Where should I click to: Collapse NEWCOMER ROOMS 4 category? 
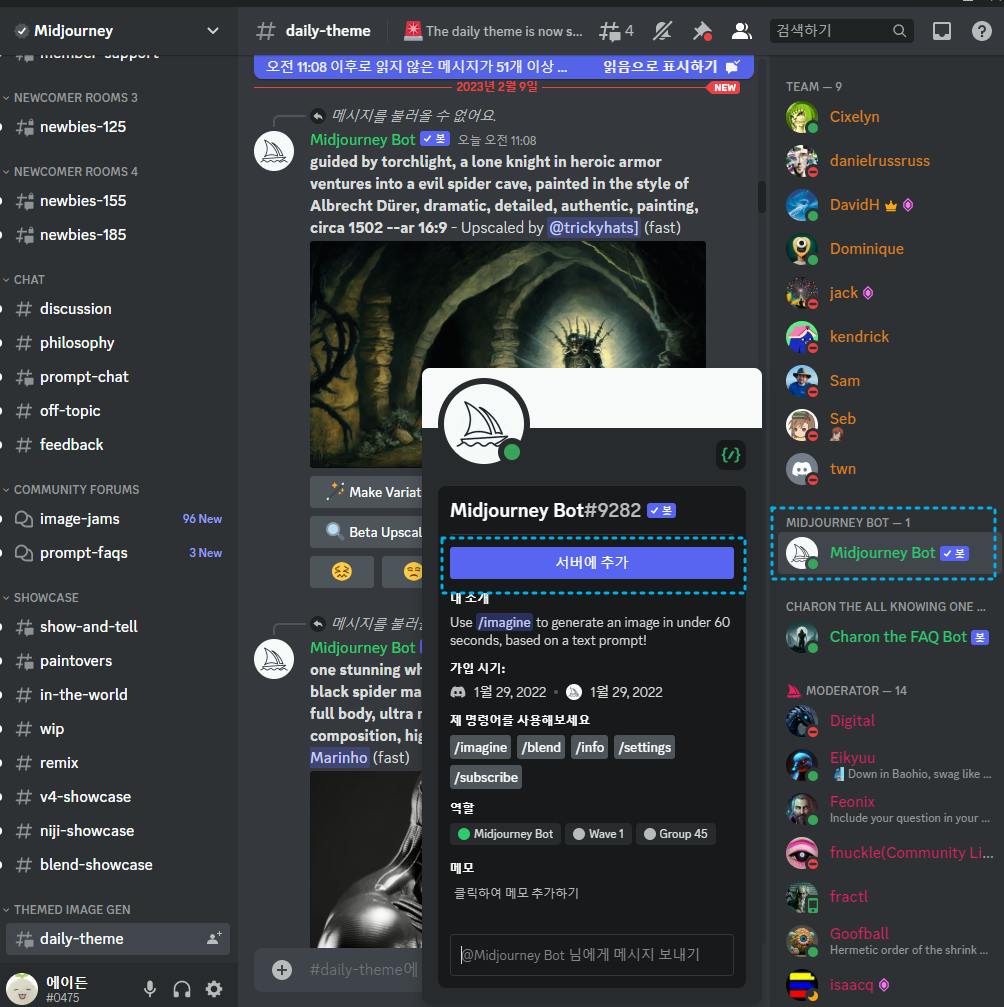click(x=71, y=171)
